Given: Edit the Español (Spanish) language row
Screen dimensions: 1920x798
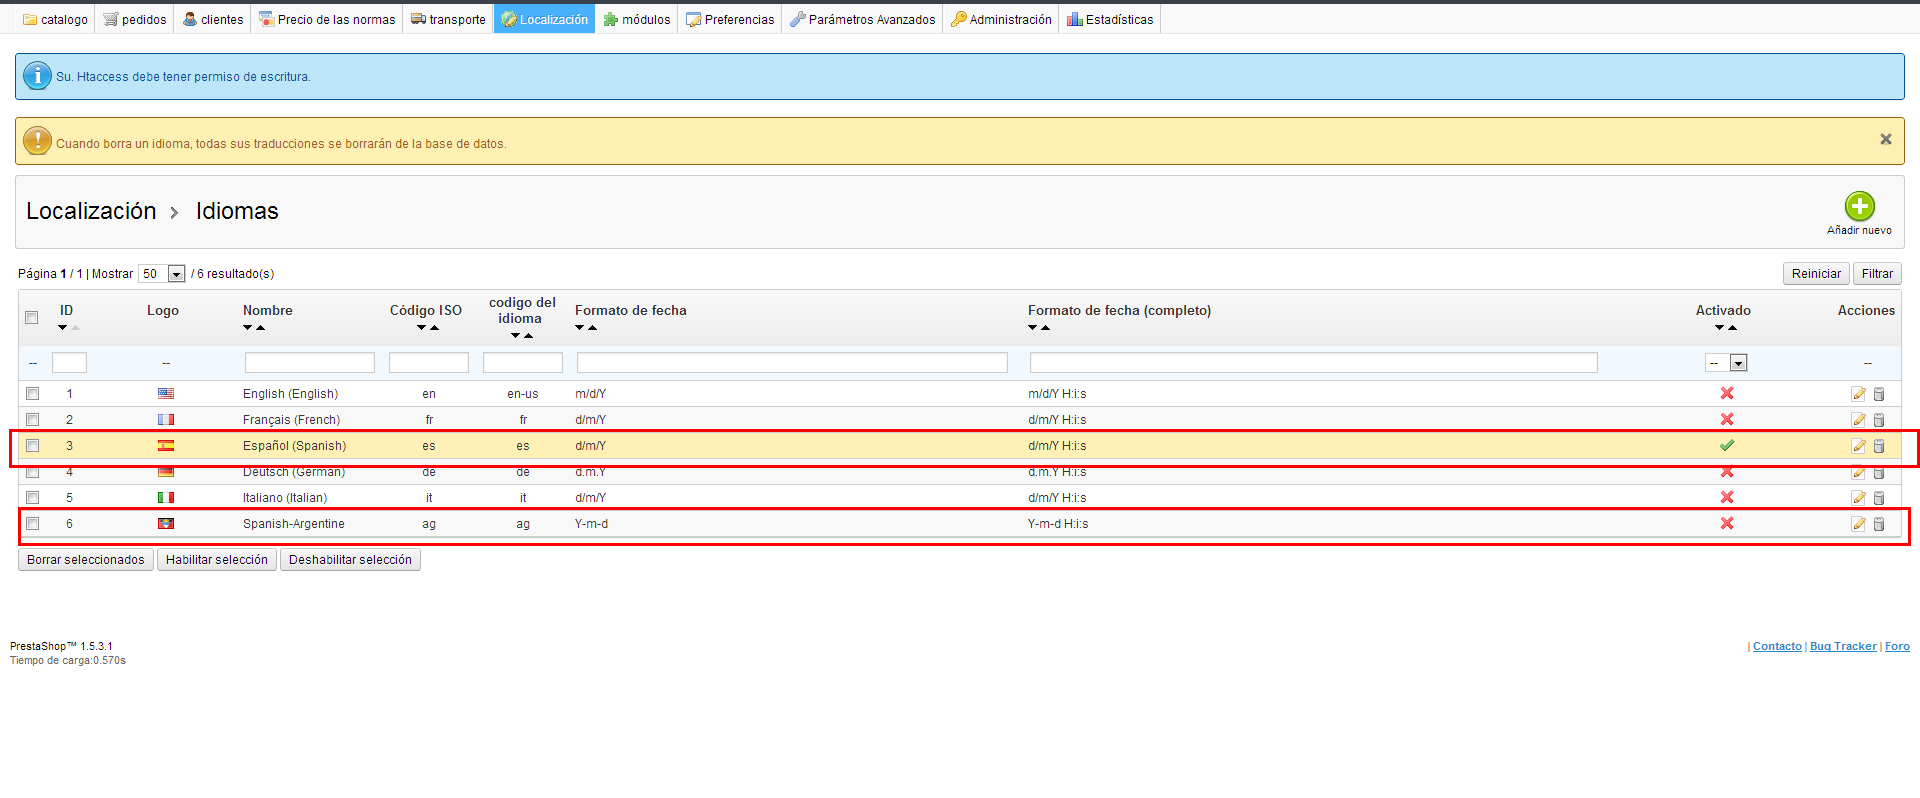Looking at the screenshot, I should (1858, 446).
